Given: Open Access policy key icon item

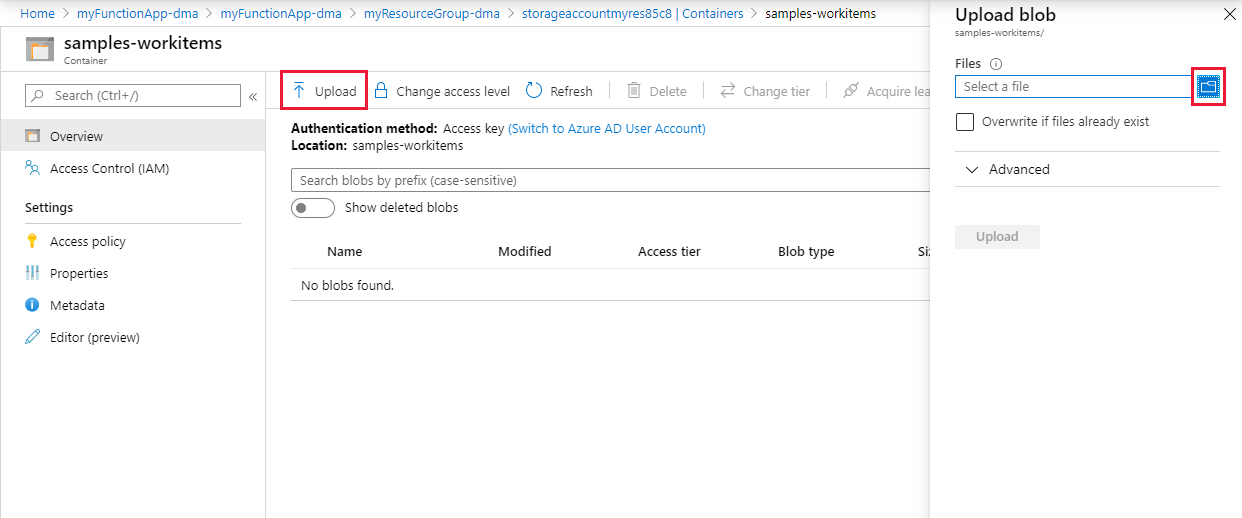Looking at the screenshot, I should (32, 241).
